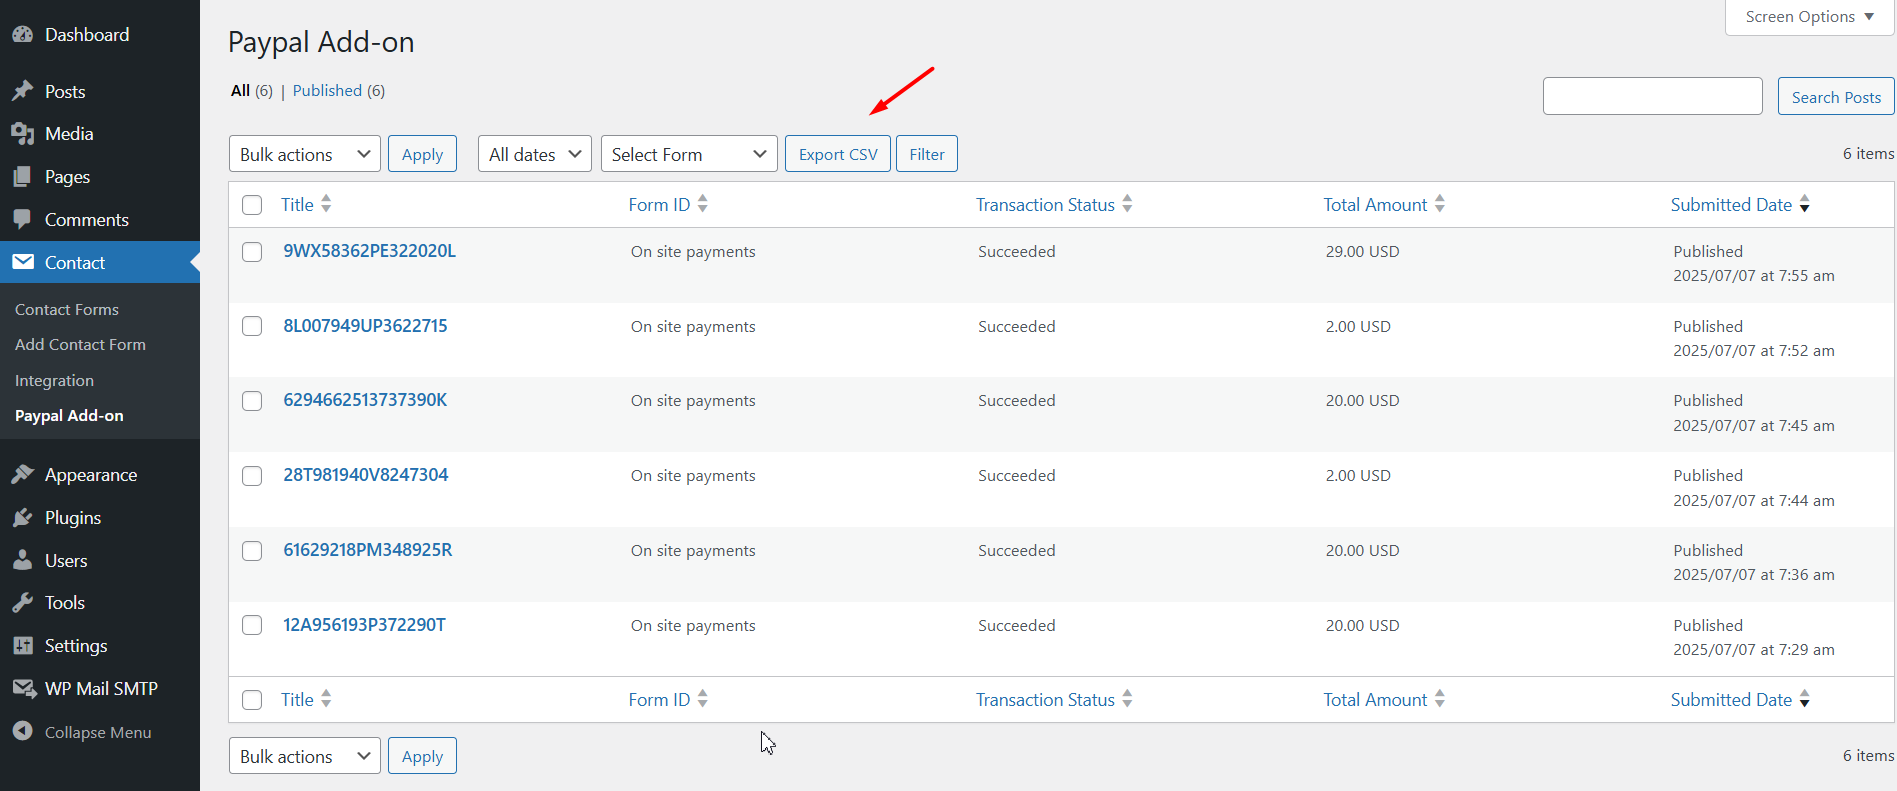Click the 29.00 USD amount cell

pyautogui.click(x=1362, y=252)
